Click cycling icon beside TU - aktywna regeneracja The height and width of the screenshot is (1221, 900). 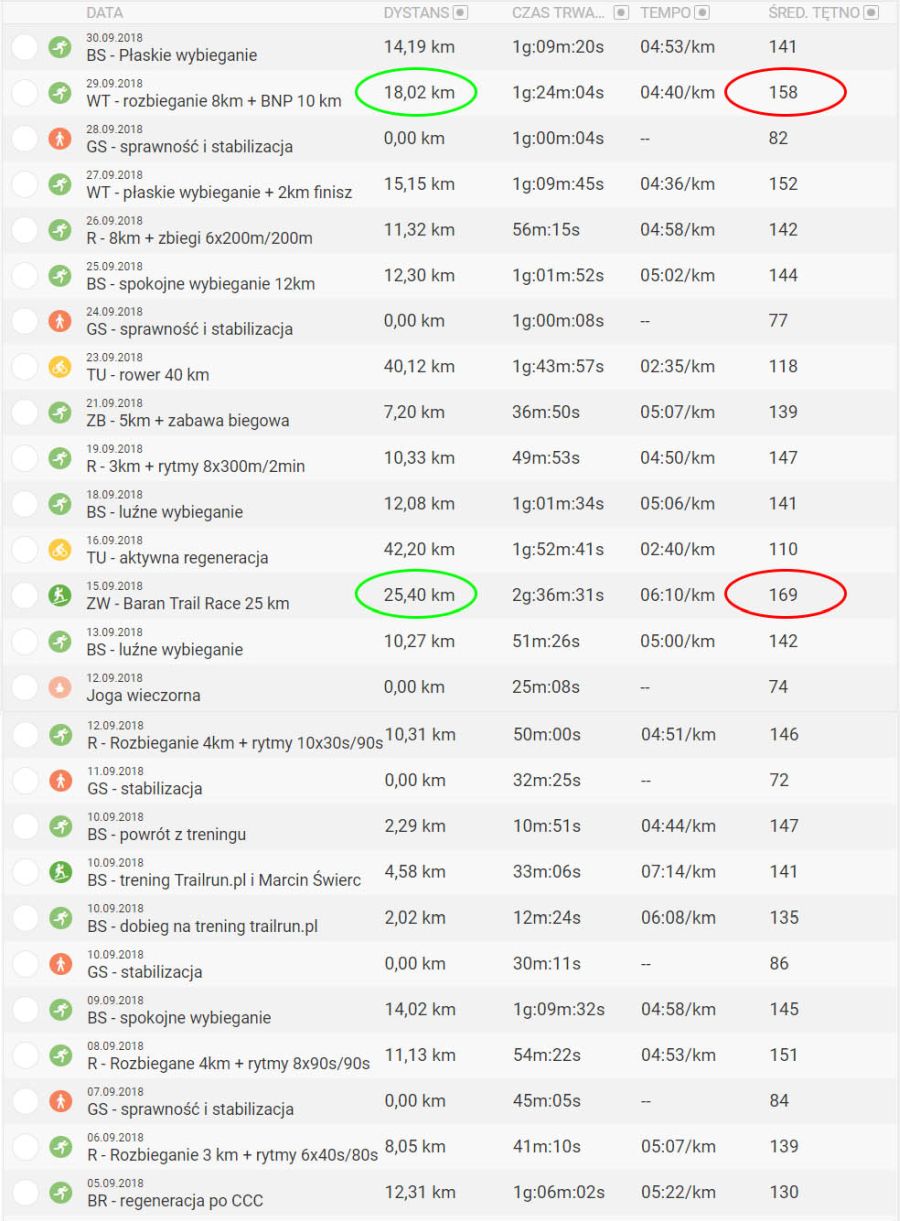[x=60, y=550]
